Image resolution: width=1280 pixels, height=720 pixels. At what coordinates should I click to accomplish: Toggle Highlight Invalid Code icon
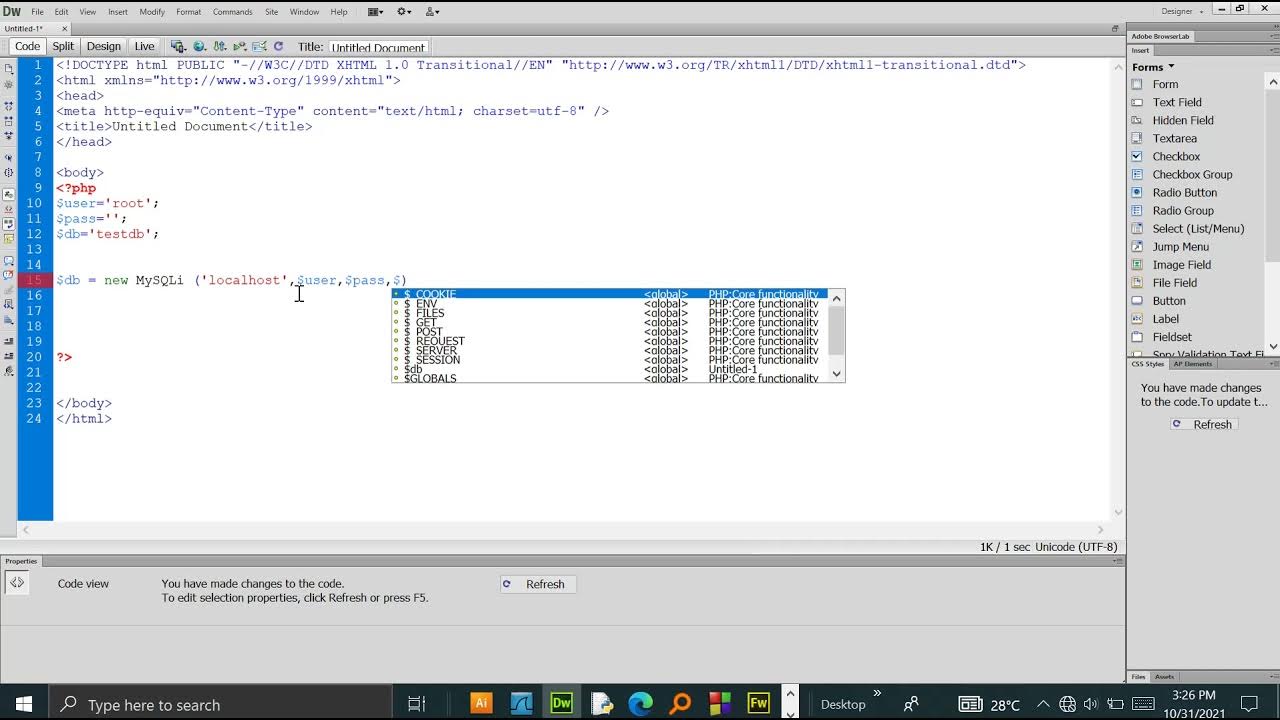9,209
